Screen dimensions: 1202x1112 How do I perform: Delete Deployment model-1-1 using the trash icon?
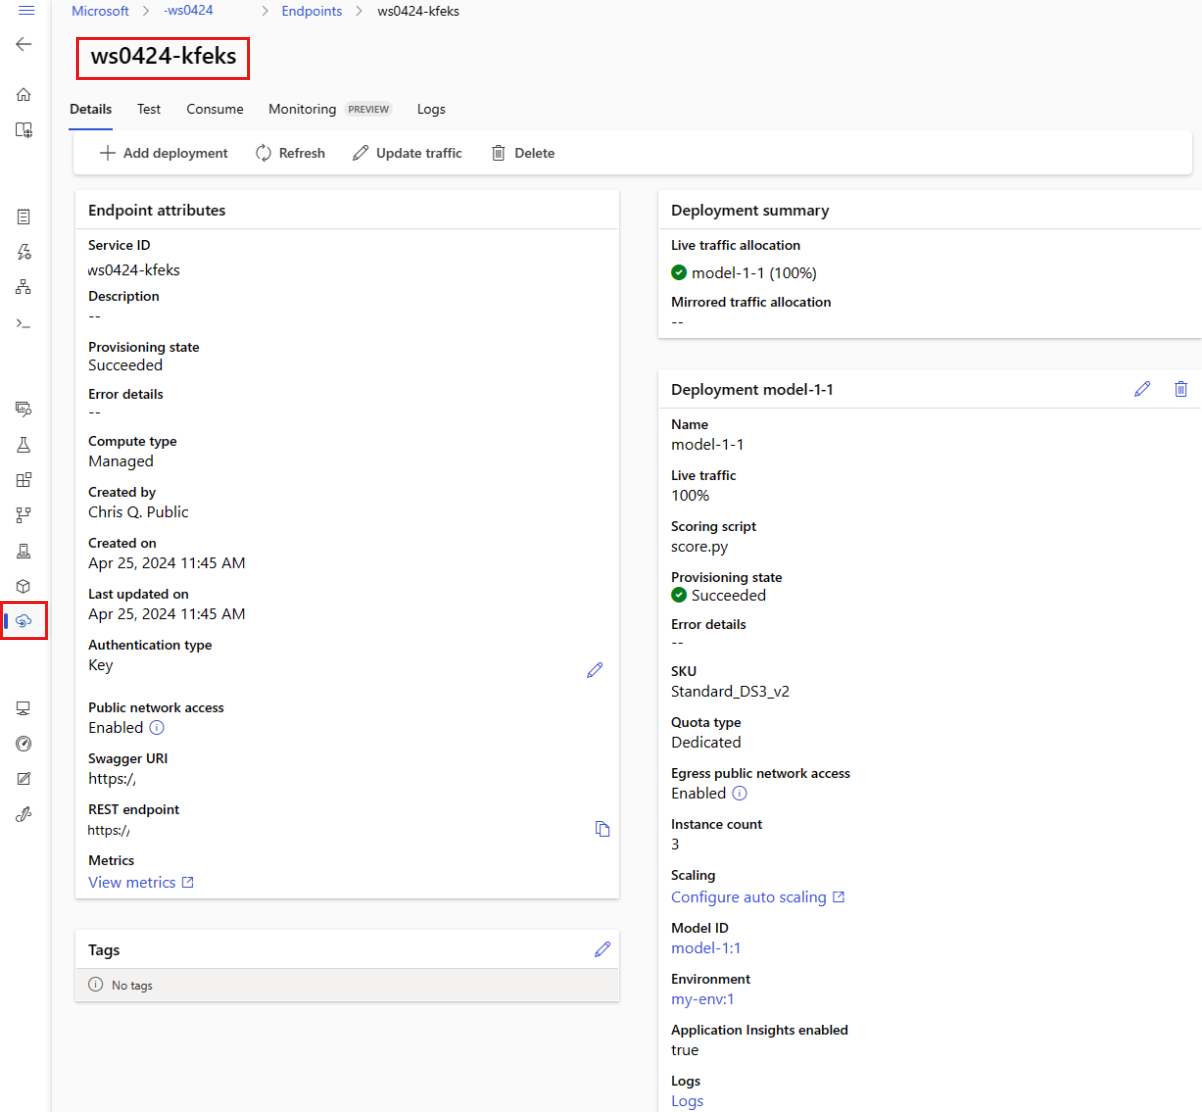[x=1181, y=389]
